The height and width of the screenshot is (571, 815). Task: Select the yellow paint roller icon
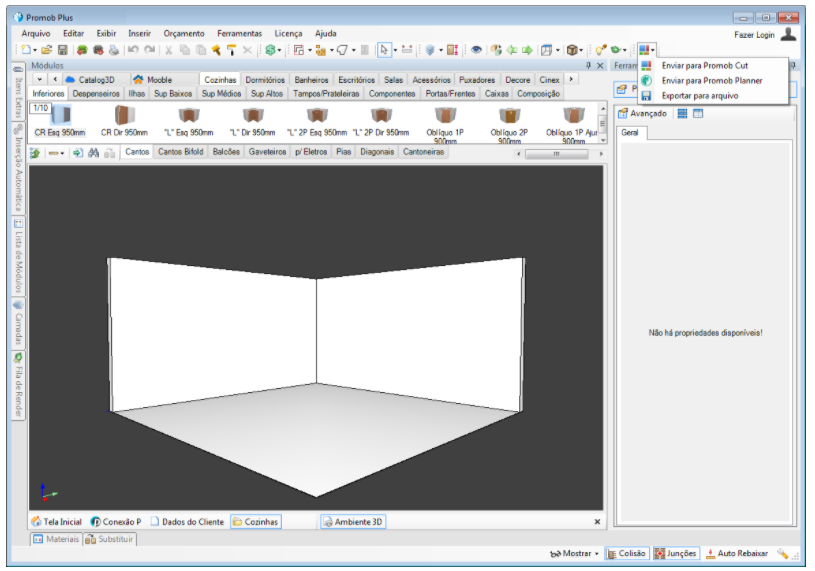(x=232, y=50)
